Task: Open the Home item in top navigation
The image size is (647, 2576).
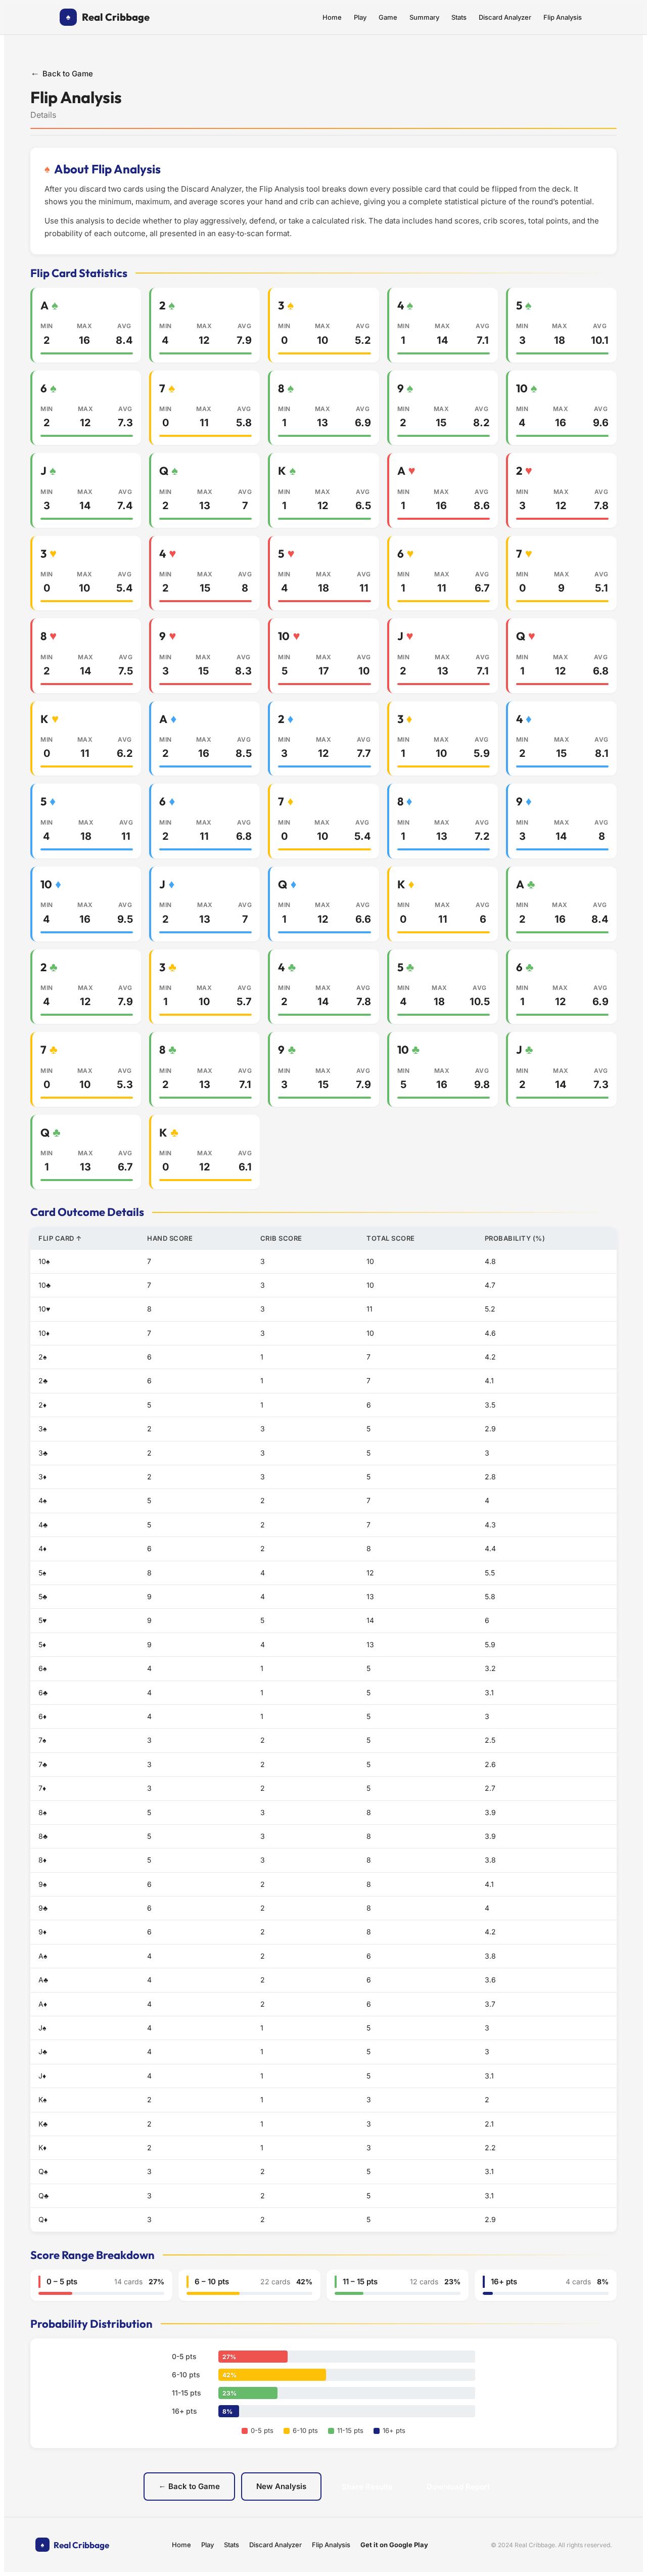Action: coord(332,17)
